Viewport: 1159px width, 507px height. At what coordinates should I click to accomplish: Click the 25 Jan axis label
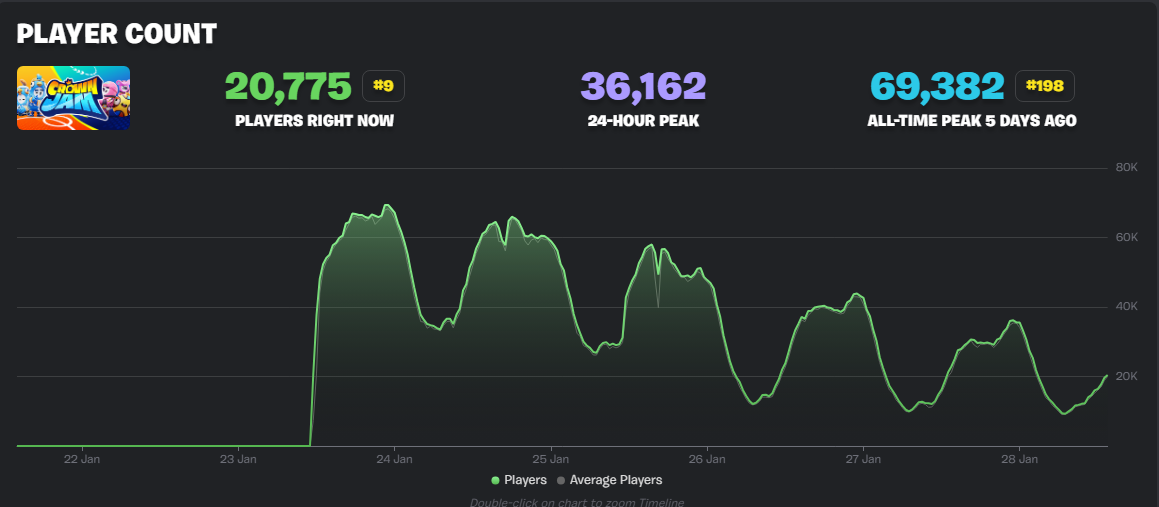(551, 459)
